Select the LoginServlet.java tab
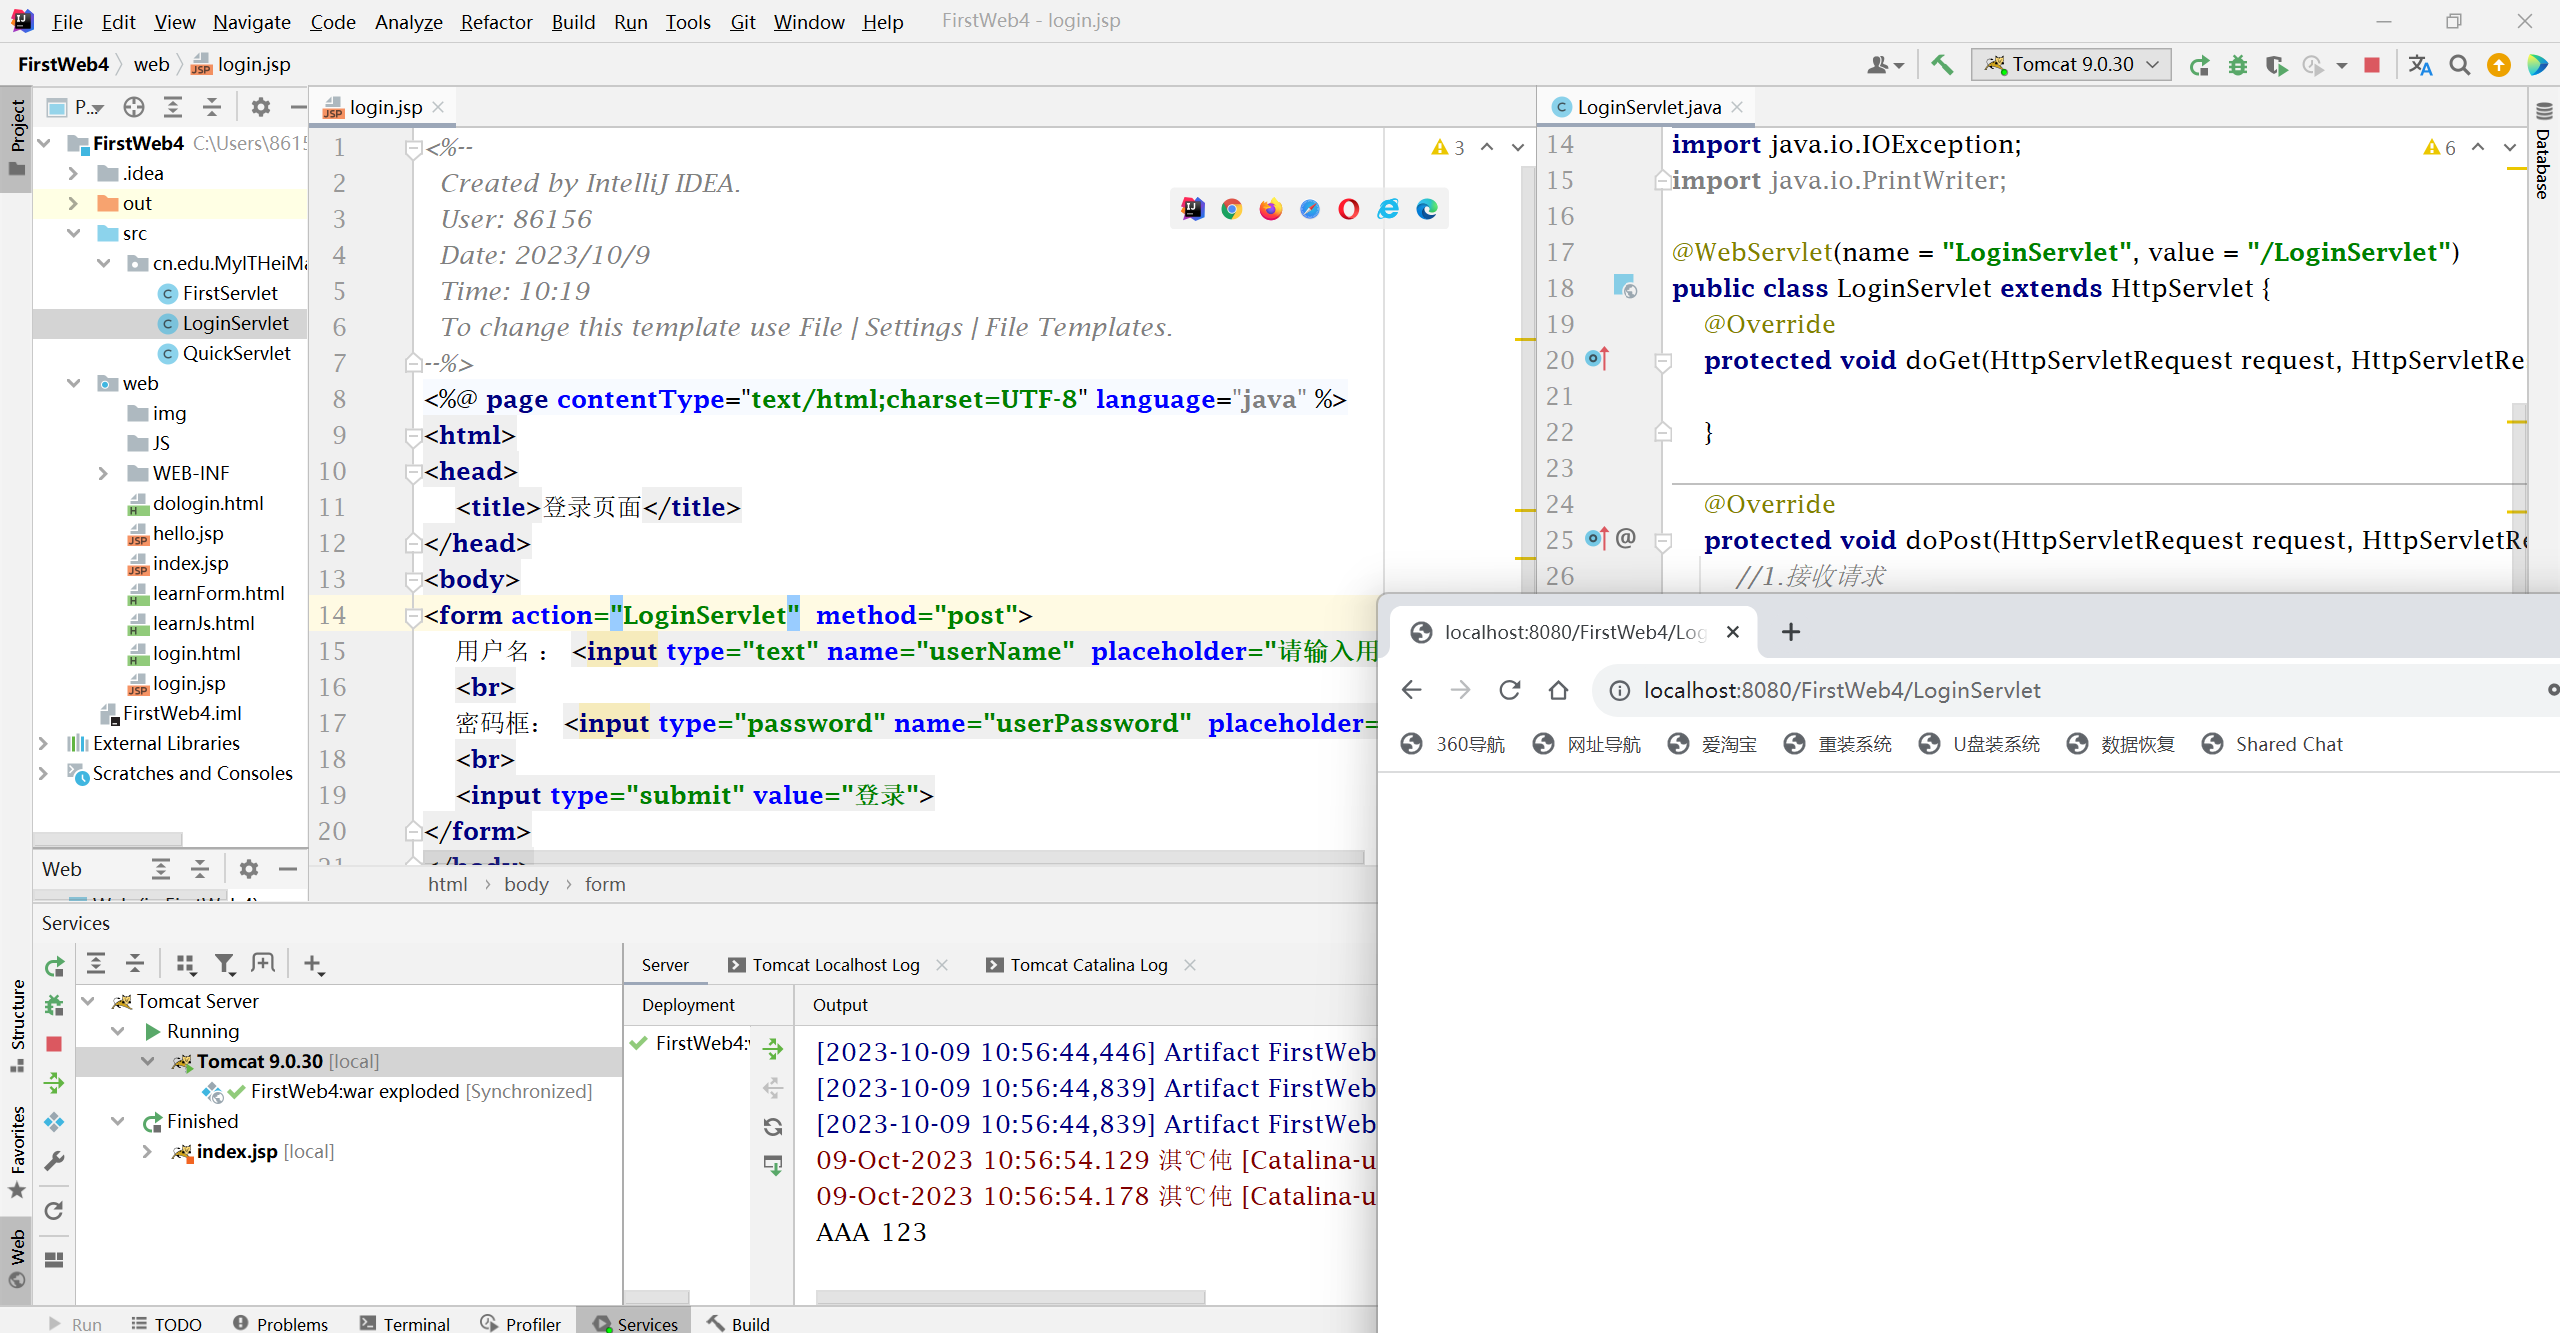The width and height of the screenshot is (2560, 1333). pyautogui.click(x=1644, y=107)
